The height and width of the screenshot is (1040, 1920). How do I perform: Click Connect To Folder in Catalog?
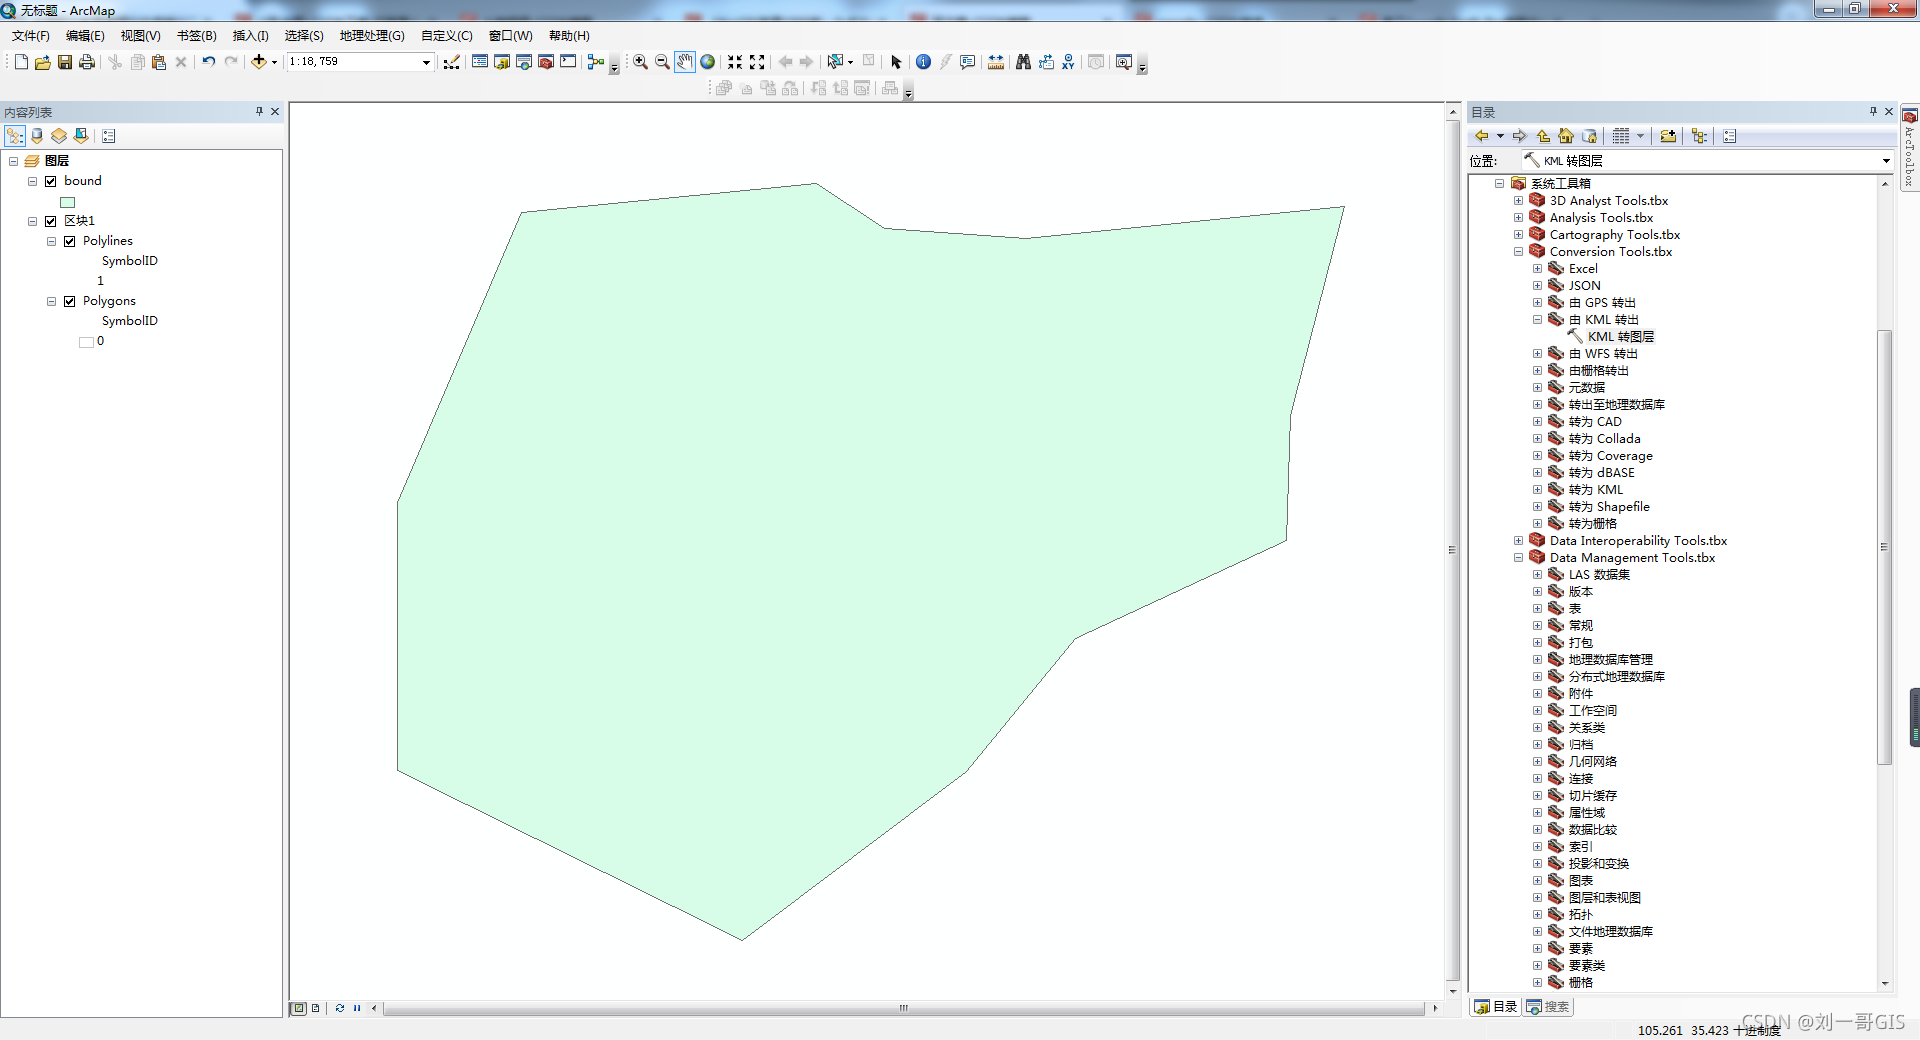pyautogui.click(x=1668, y=136)
